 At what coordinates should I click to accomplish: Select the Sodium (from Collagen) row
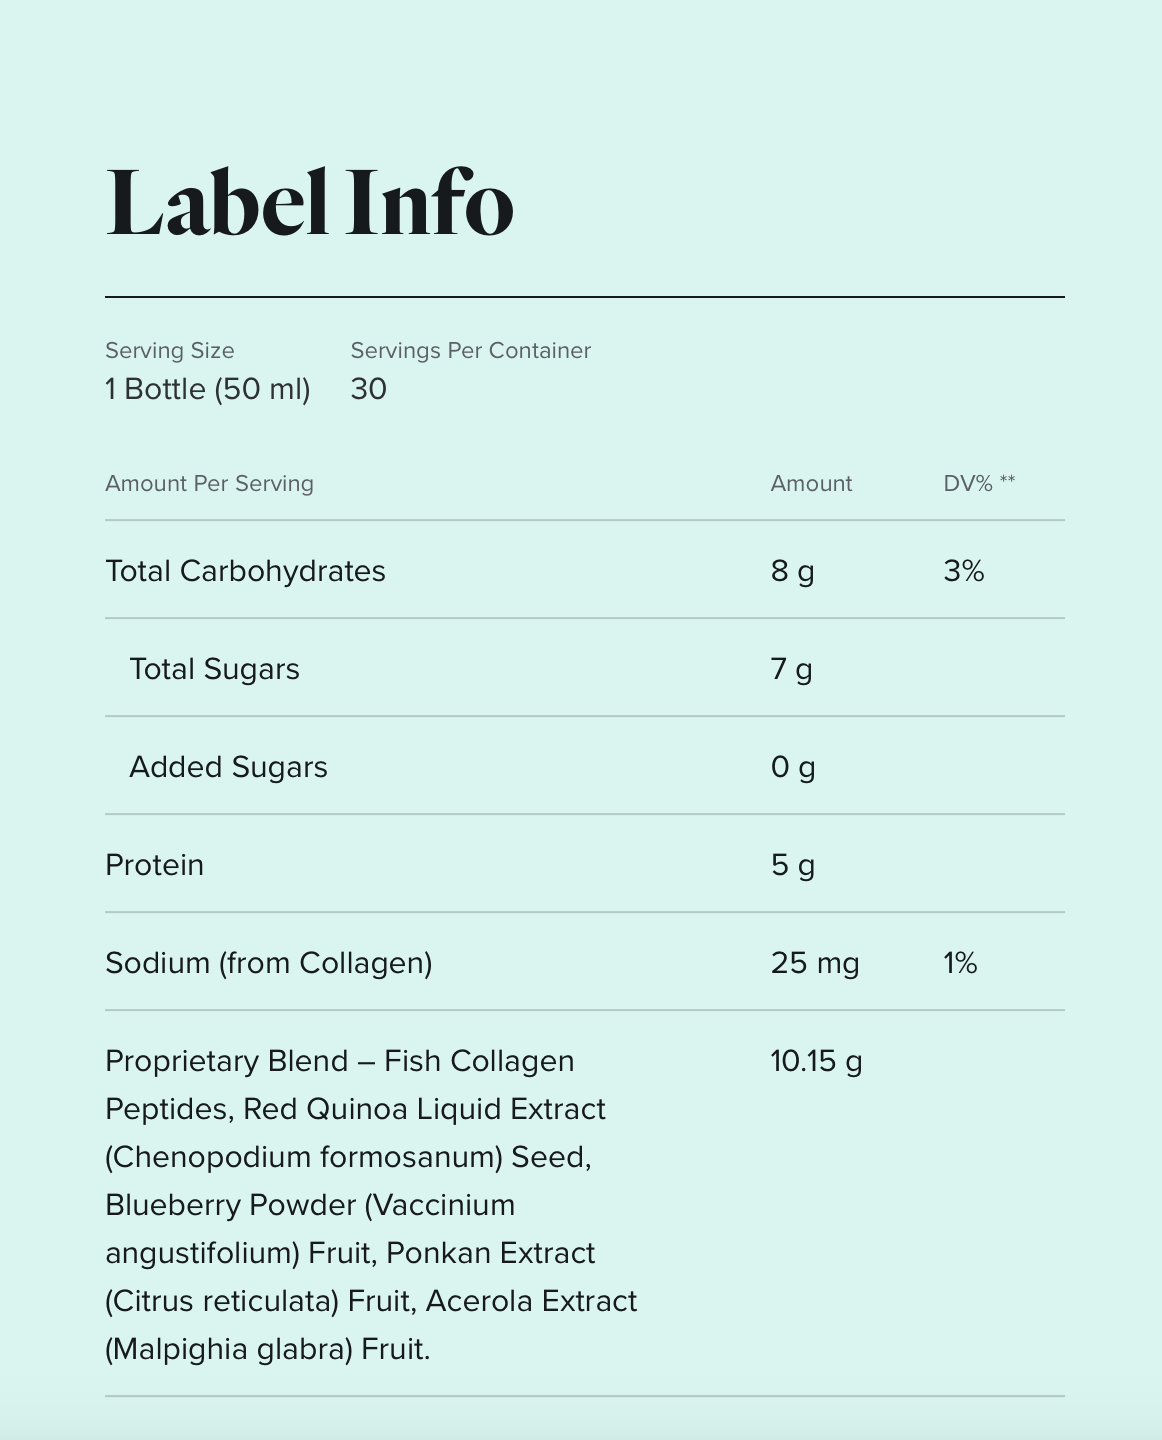click(x=585, y=962)
